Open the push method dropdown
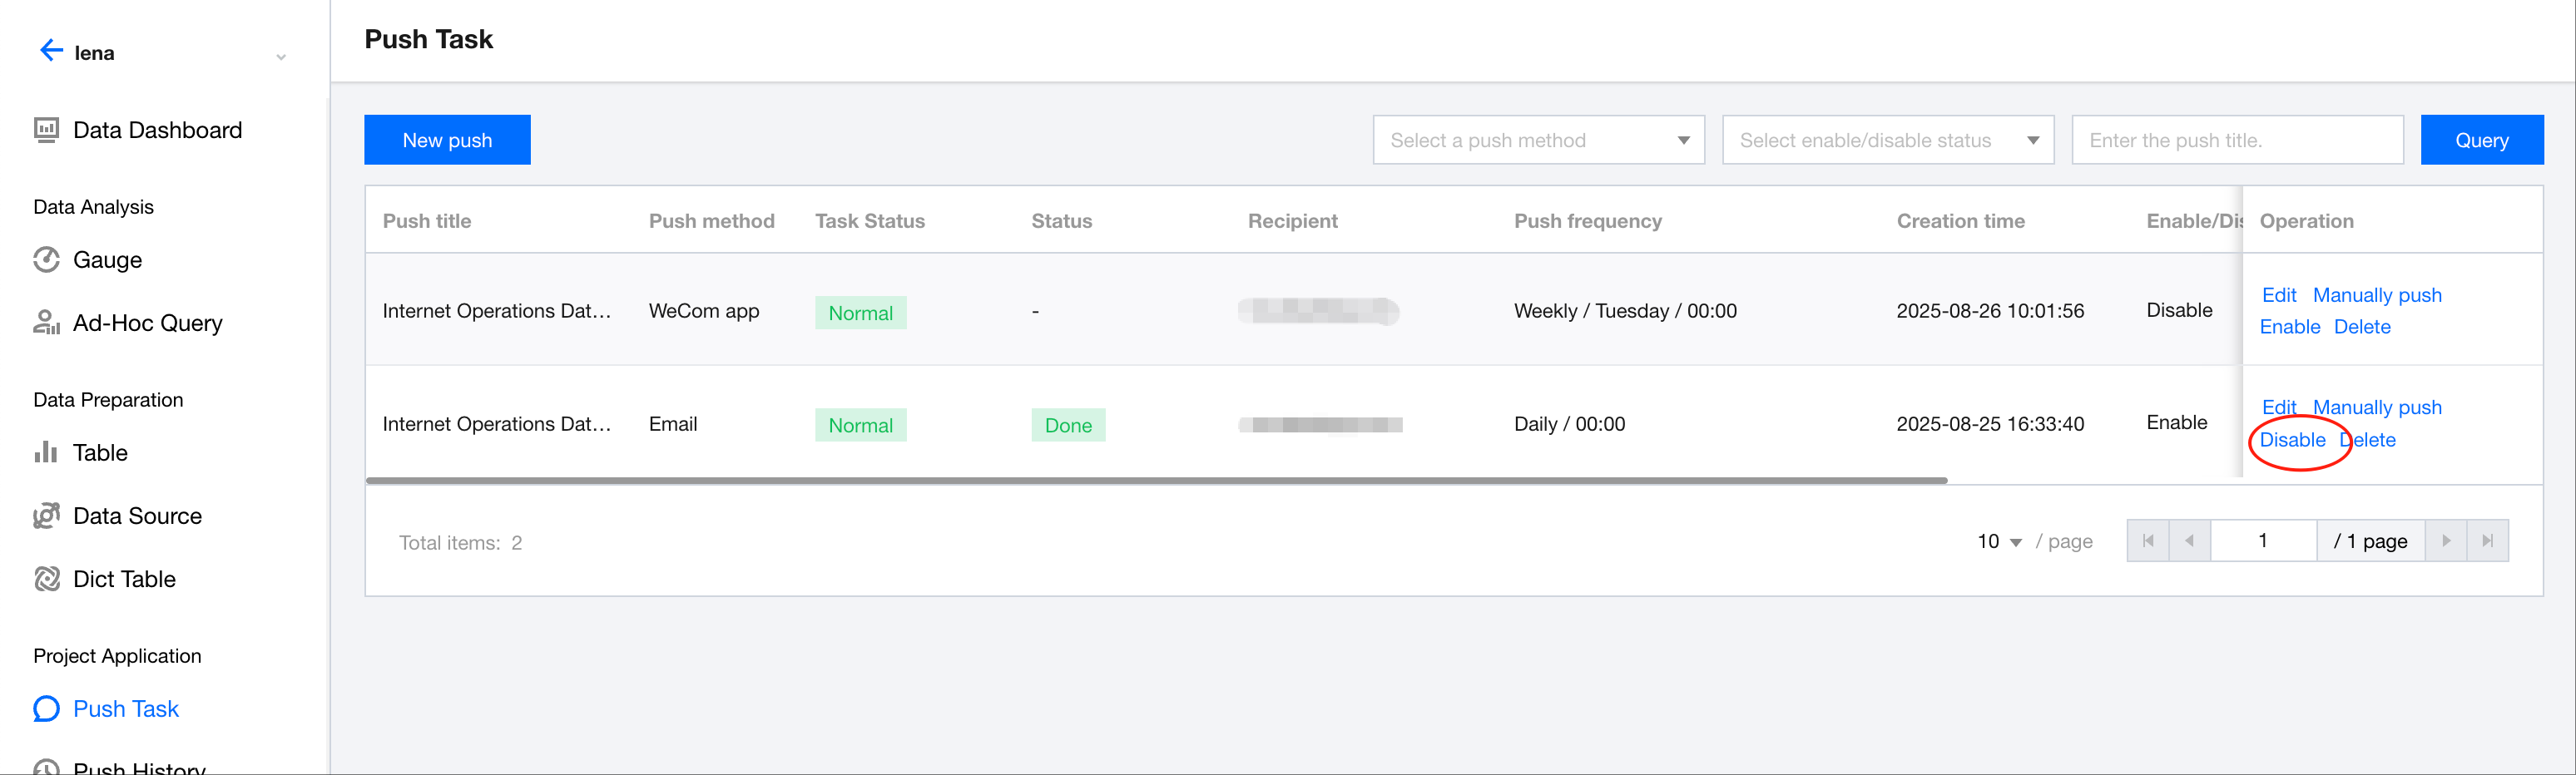The height and width of the screenshot is (775, 2576). coord(1538,140)
